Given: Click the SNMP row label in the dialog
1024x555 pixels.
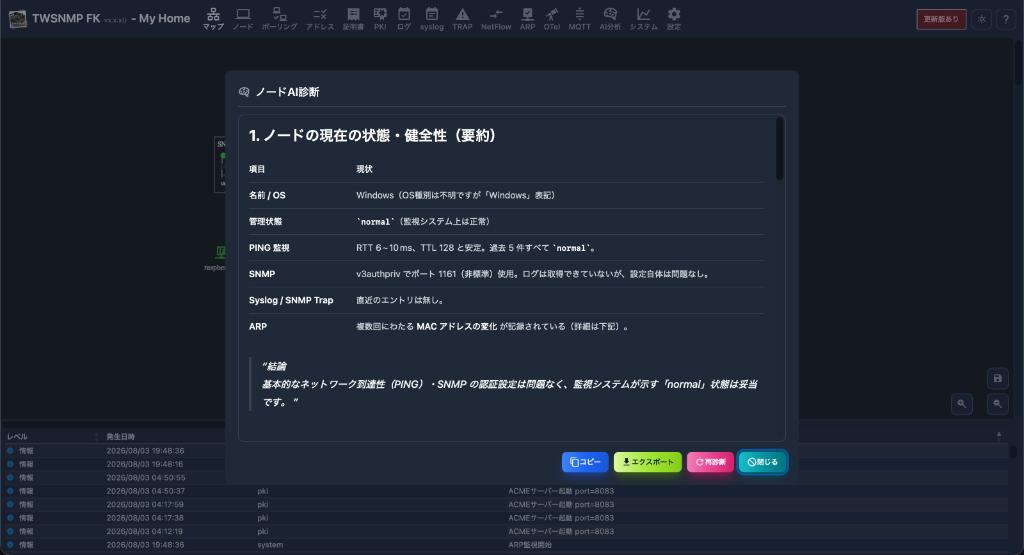Looking at the screenshot, I should 262,274.
